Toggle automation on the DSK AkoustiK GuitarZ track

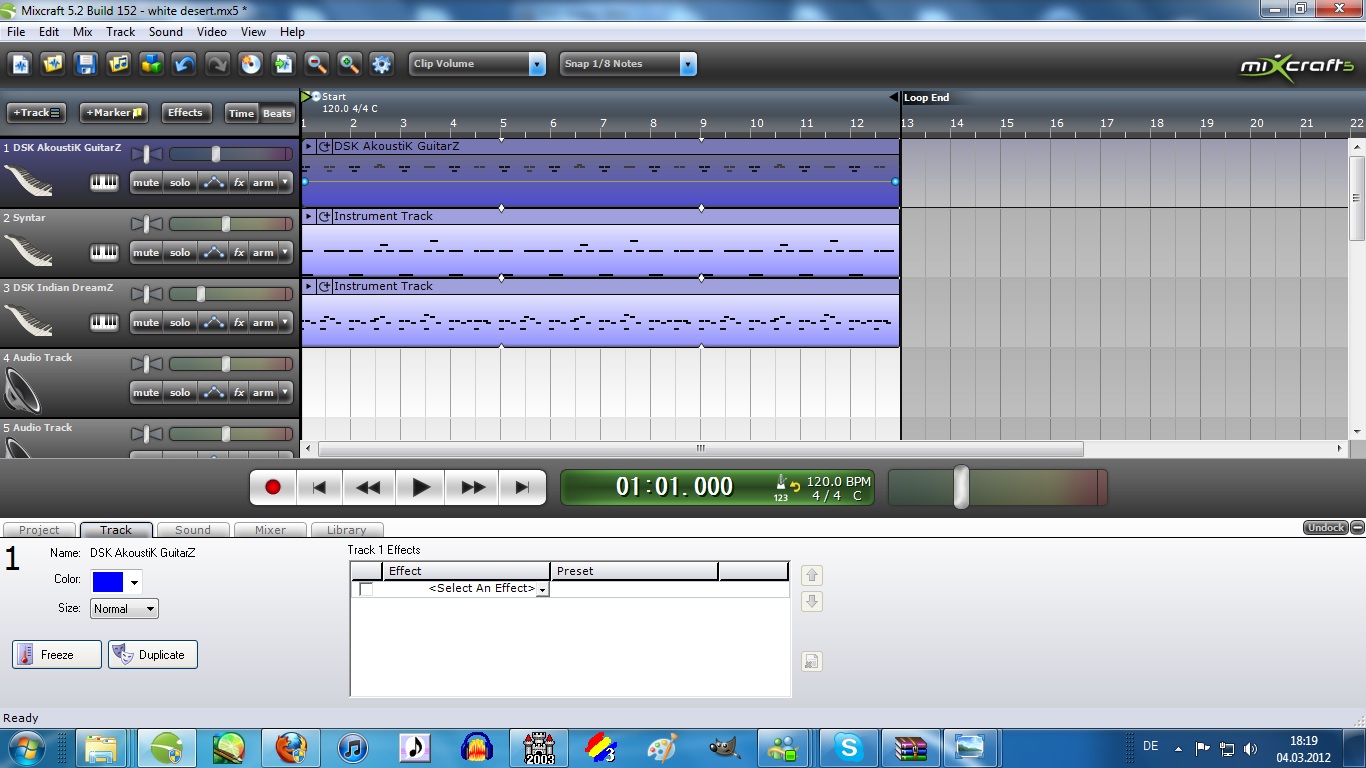tap(213, 183)
